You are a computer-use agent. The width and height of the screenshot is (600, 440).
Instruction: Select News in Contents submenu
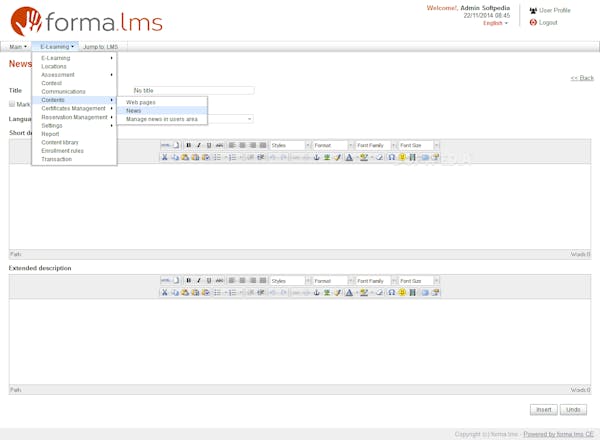(162, 111)
